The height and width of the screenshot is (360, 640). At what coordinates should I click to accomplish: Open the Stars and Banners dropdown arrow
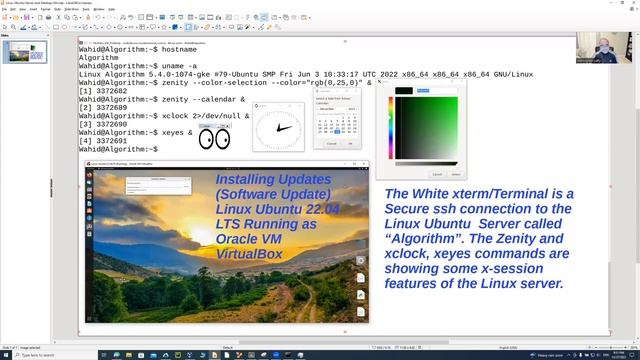pos(169,27)
